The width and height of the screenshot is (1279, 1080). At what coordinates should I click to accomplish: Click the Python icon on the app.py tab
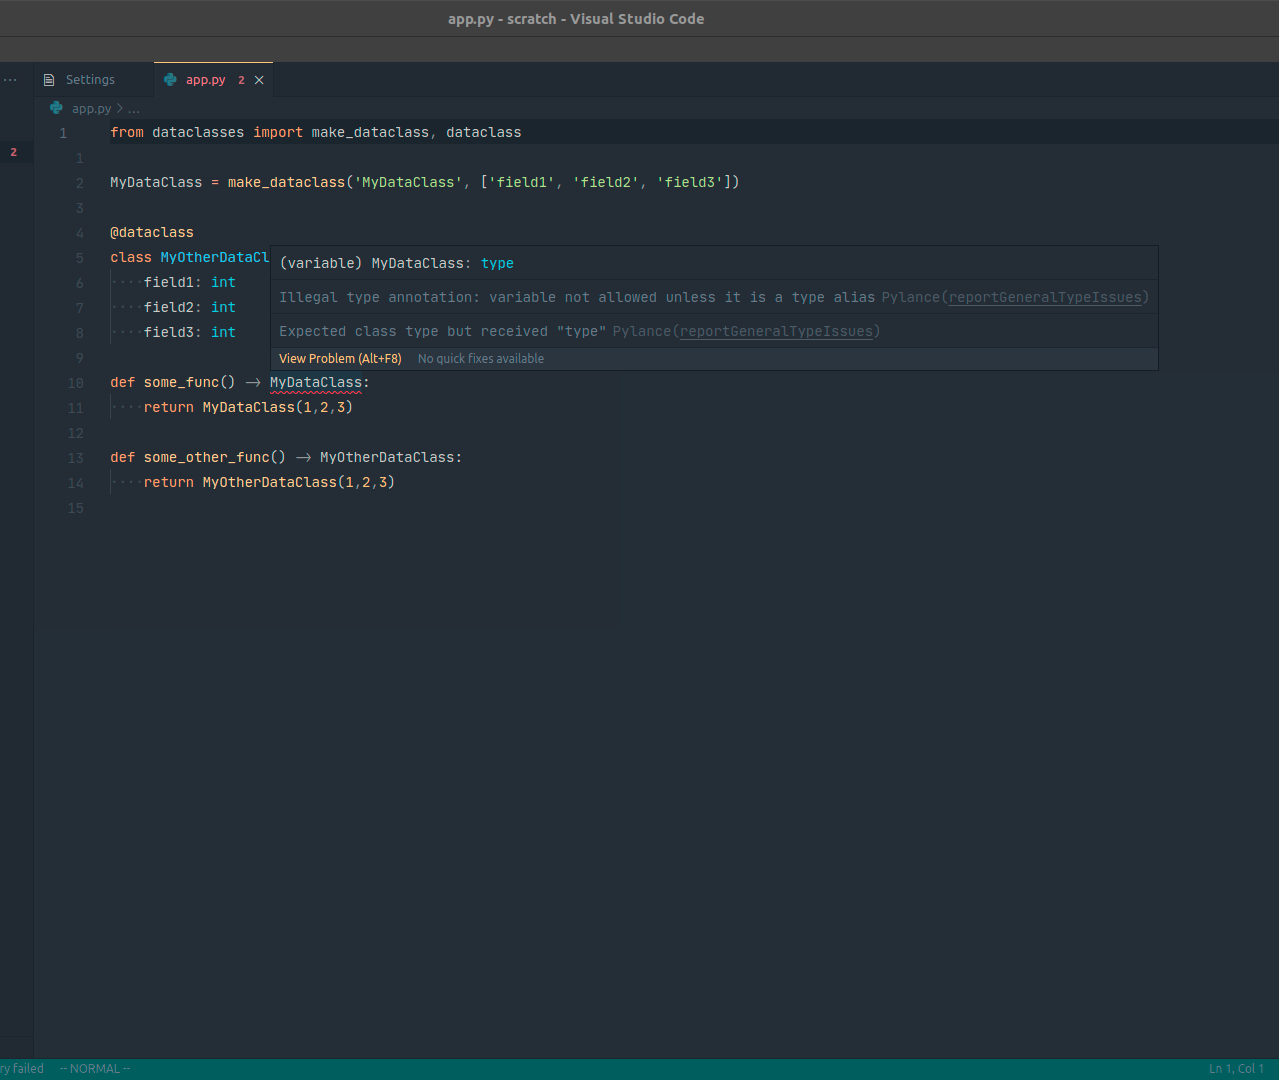pyautogui.click(x=170, y=79)
